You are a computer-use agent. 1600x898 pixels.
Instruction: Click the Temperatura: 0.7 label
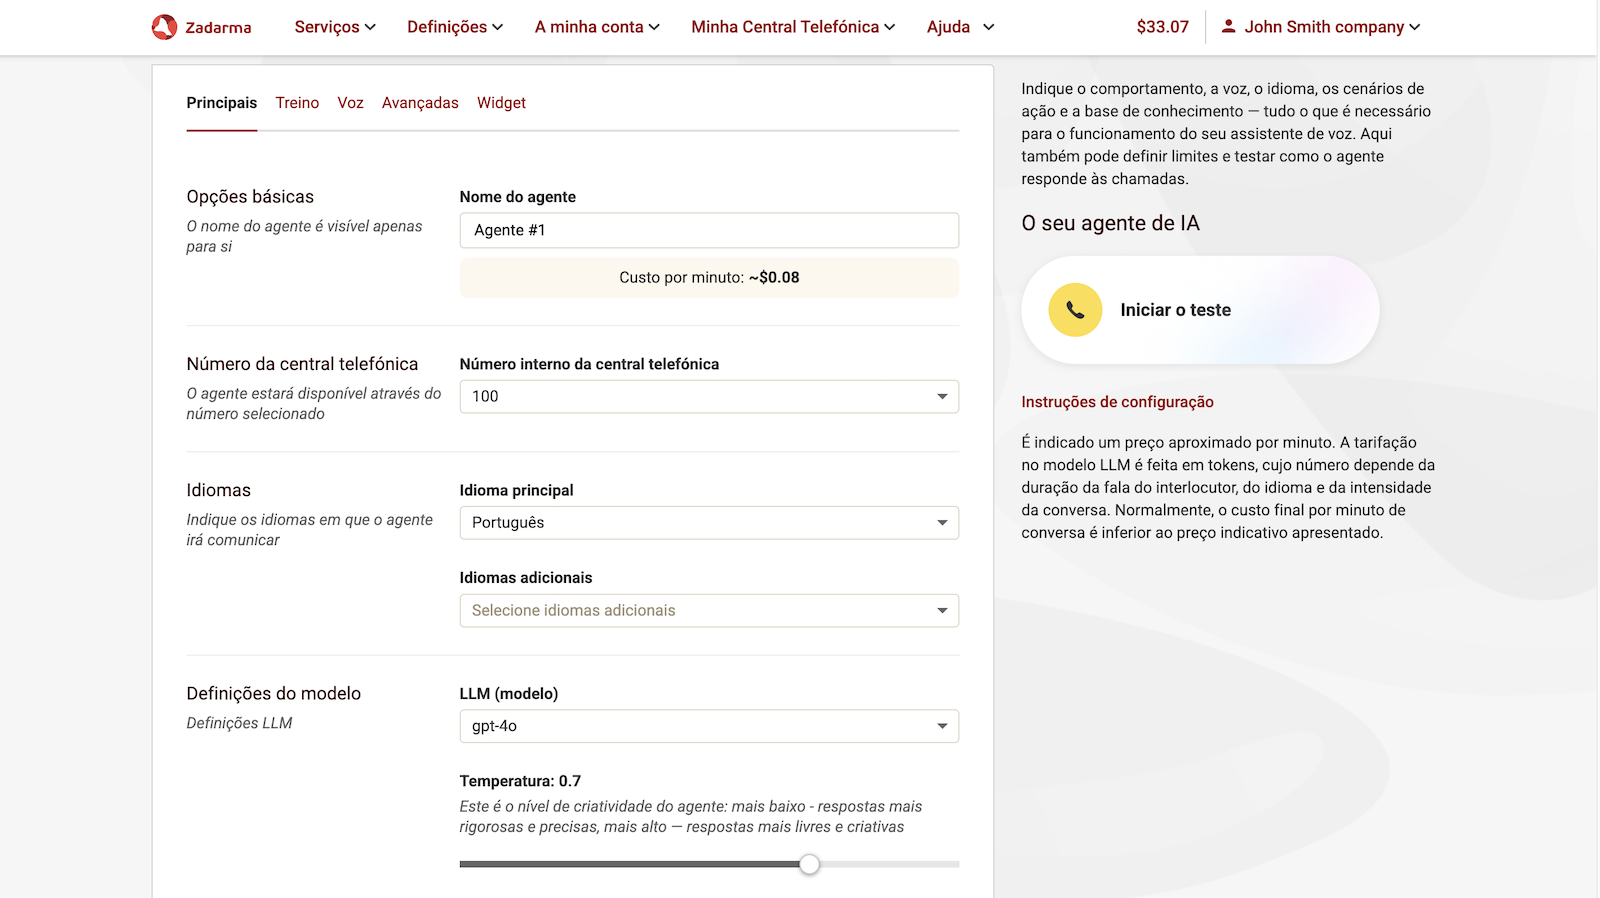(520, 781)
